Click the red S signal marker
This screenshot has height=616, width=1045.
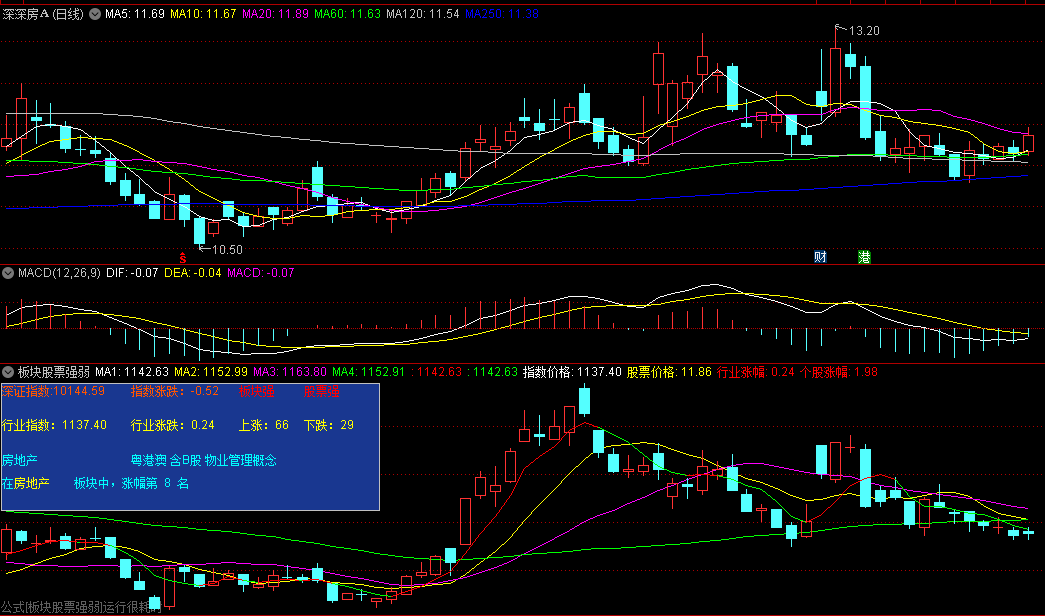(x=183, y=257)
